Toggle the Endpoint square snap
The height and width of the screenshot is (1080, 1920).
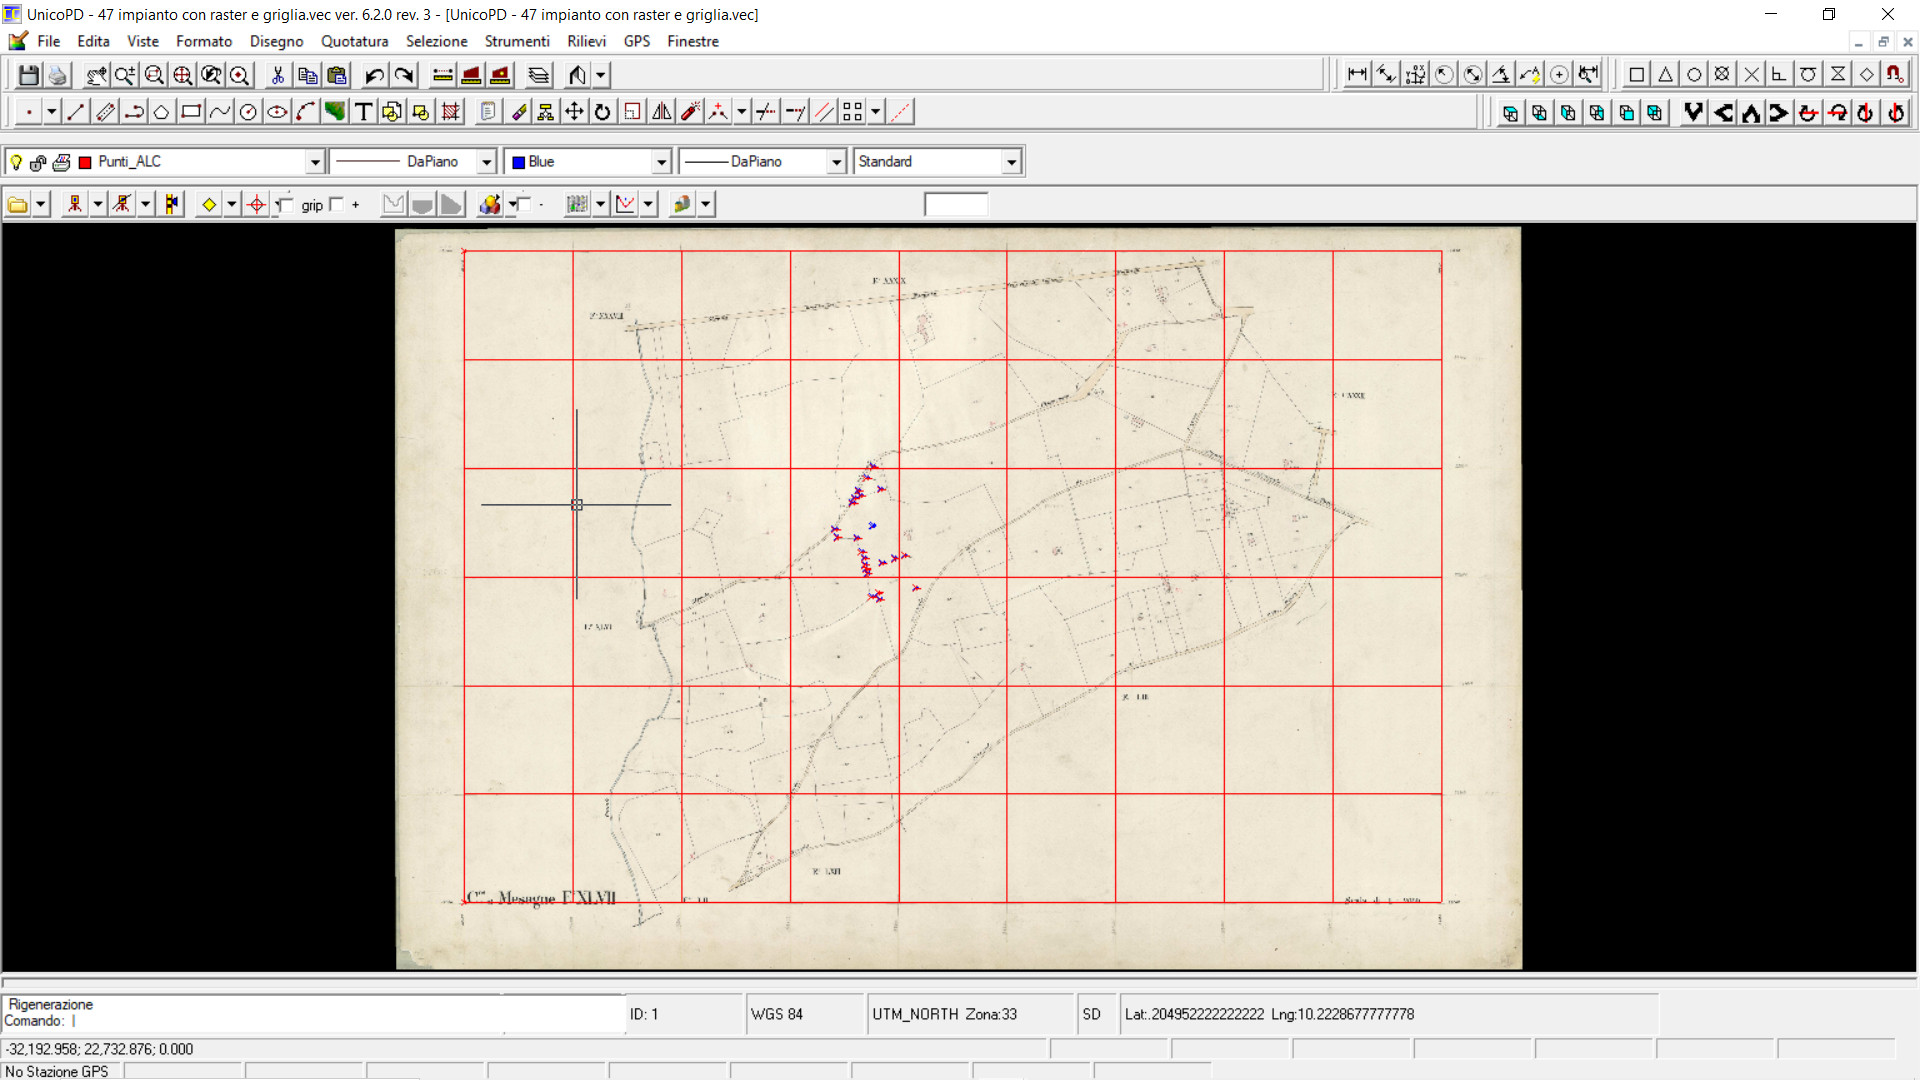(x=1637, y=74)
